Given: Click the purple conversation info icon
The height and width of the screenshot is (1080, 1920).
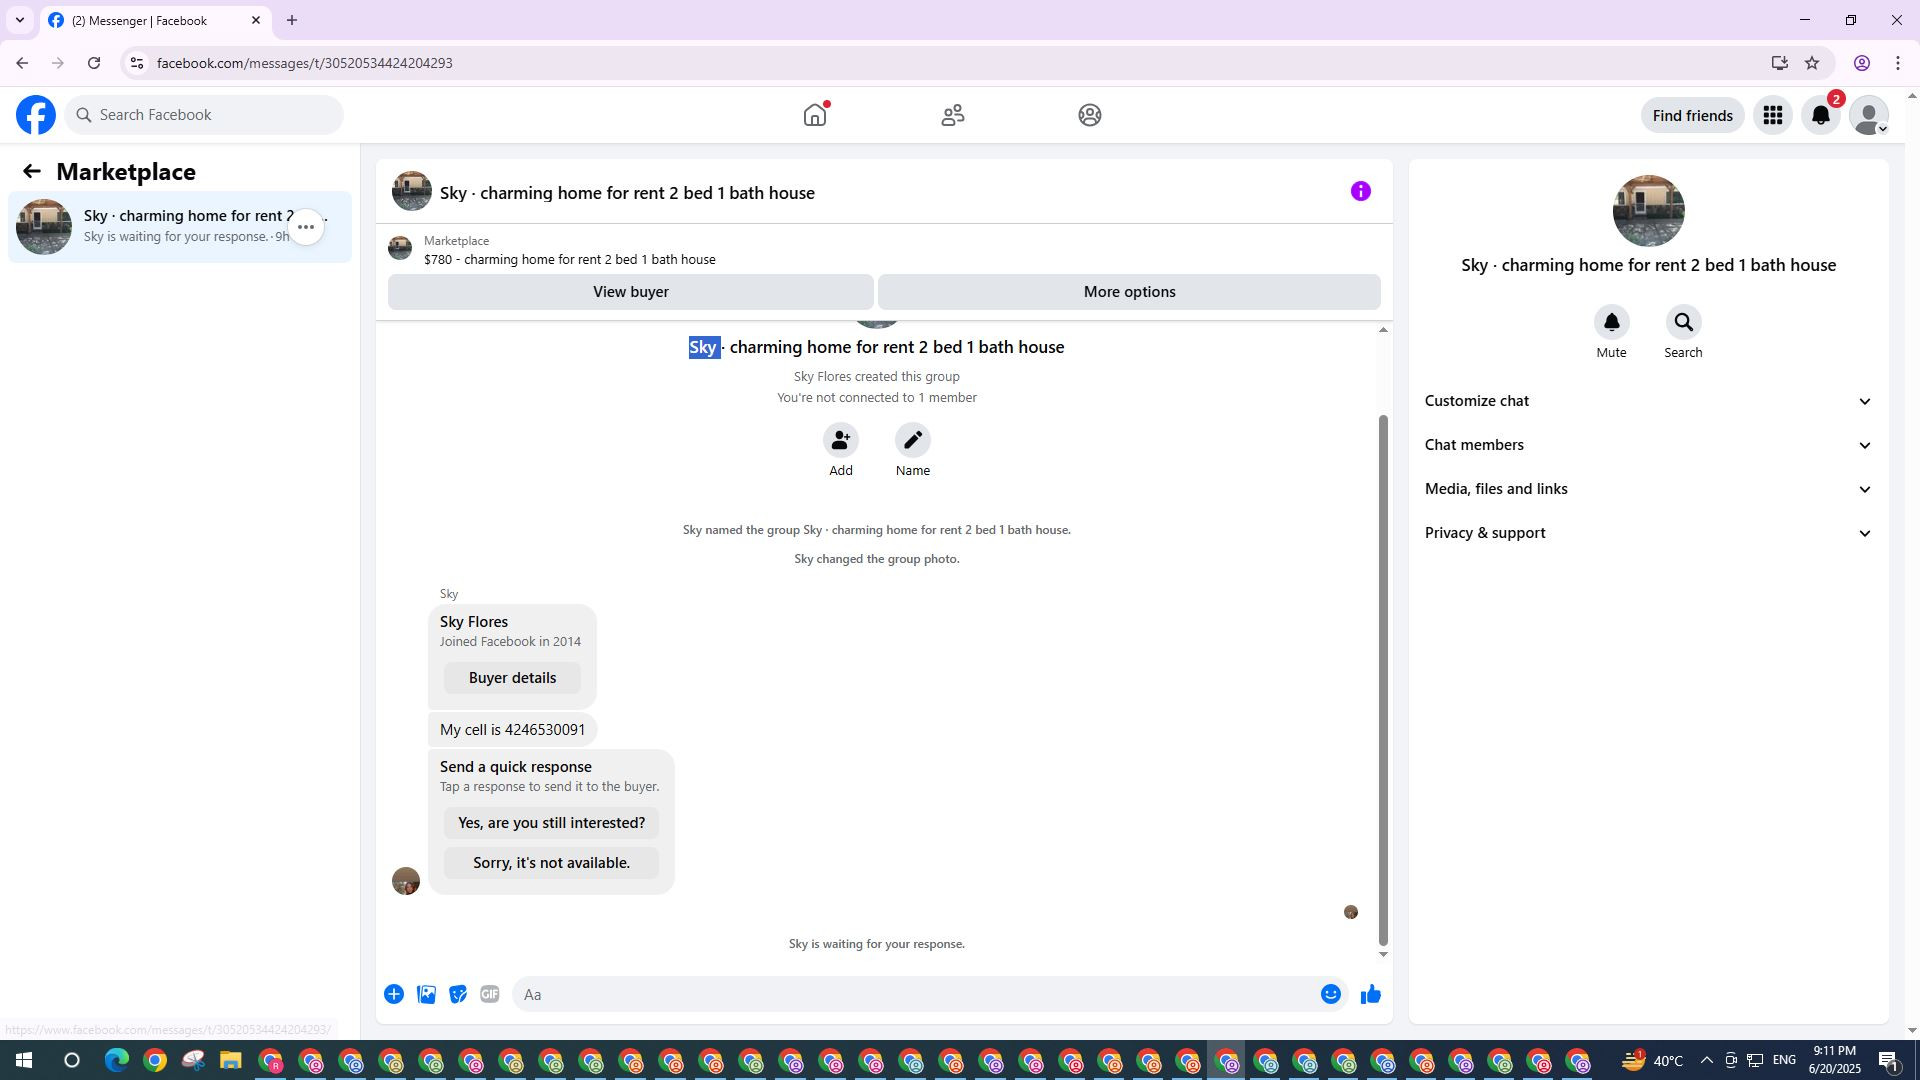Looking at the screenshot, I should pyautogui.click(x=1360, y=192).
